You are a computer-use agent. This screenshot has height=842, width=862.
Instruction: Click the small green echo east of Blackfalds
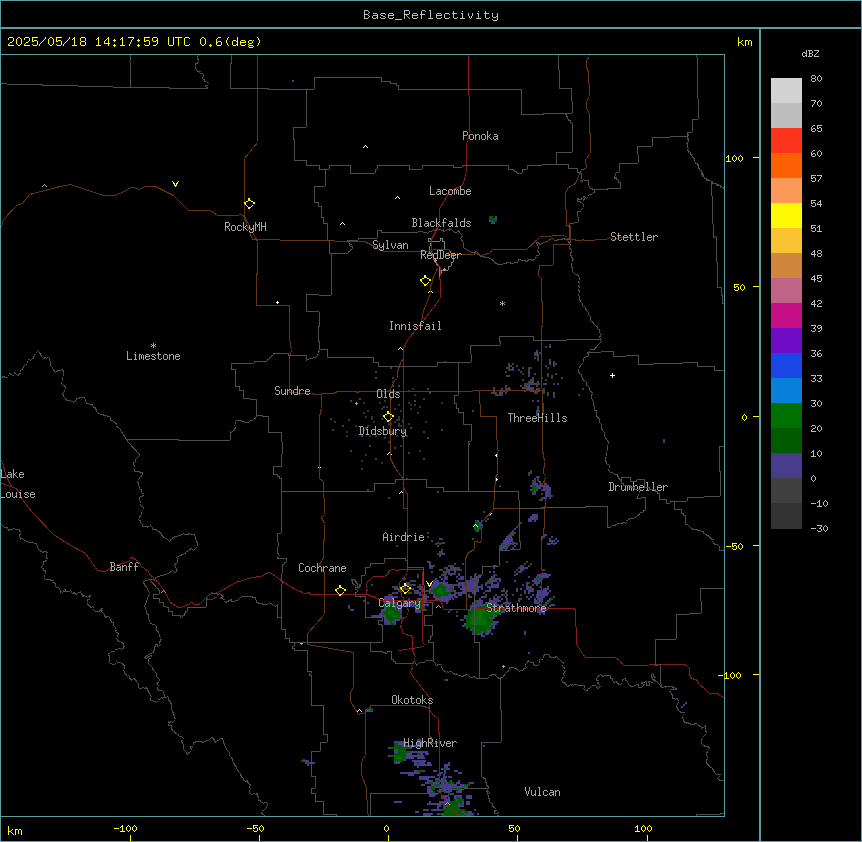(493, 219)
